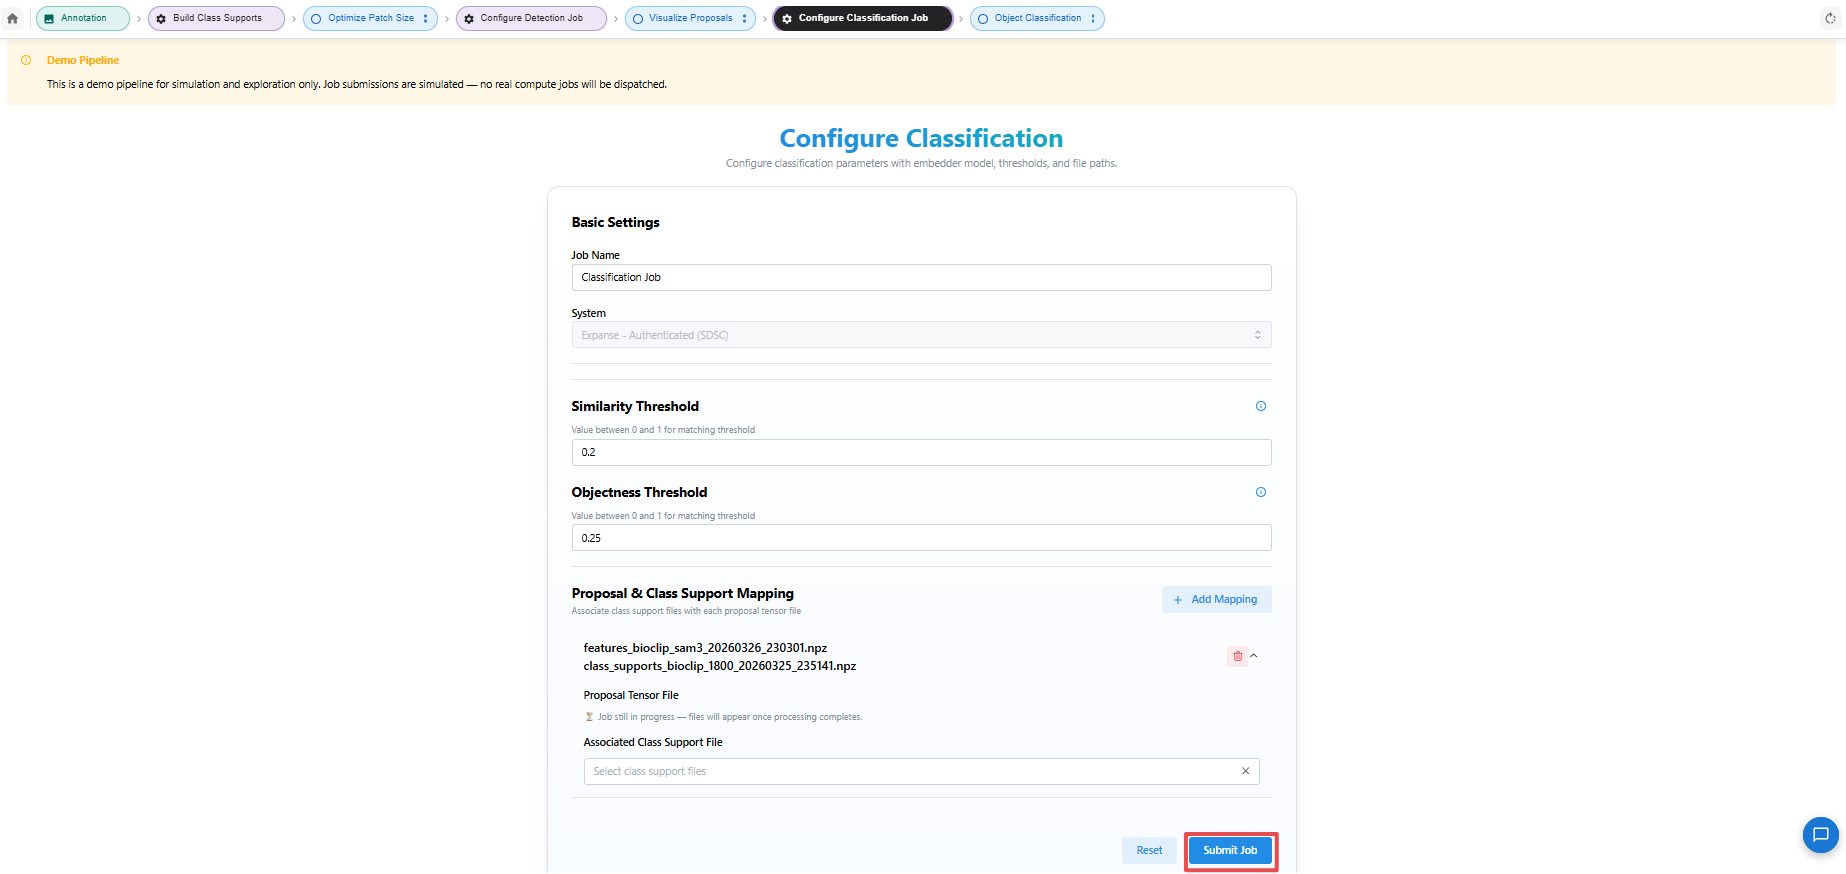1846x874 pixels.
Task: Clear class support file selection
Action: tap(1246, 771)
